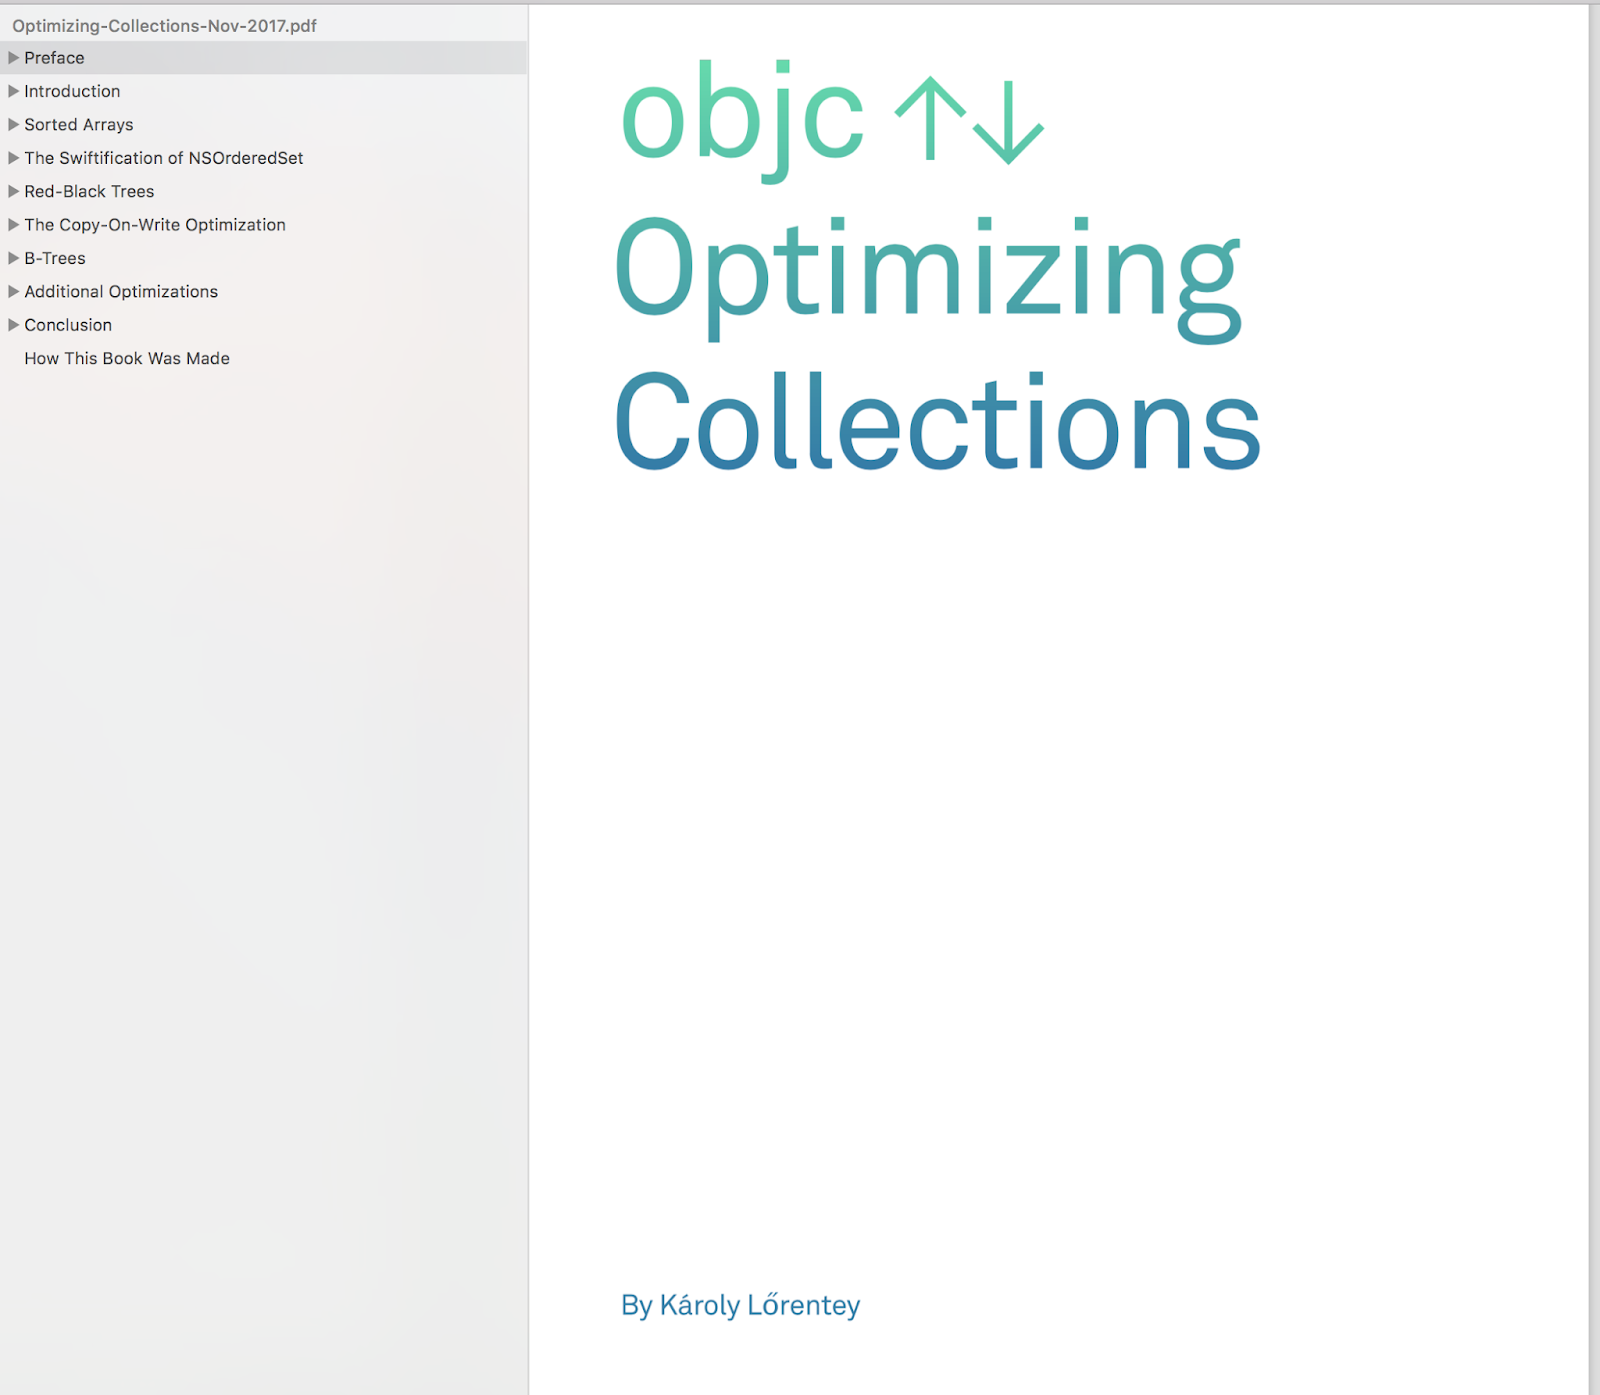Navigate to The Copy-On-Write Optimization
This screenshot has width=1600, height=1395.
click(155, 225)
